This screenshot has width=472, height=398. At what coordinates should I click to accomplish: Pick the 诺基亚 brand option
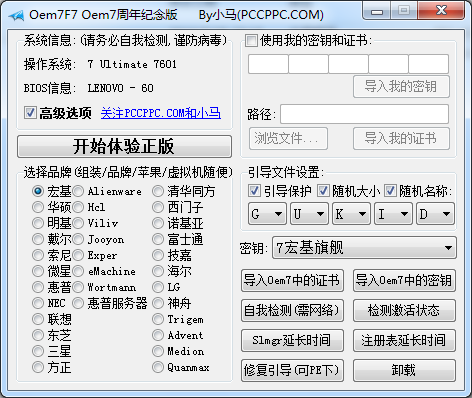pos(158,223)
